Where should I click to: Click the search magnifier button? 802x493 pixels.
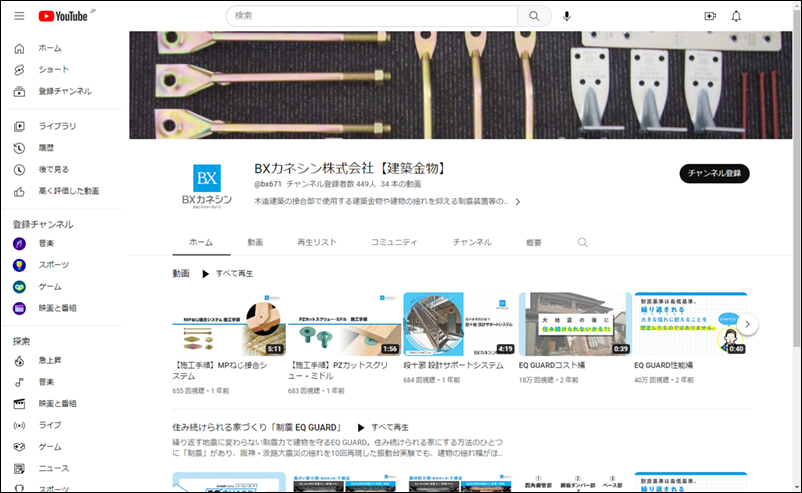point(534,16)
